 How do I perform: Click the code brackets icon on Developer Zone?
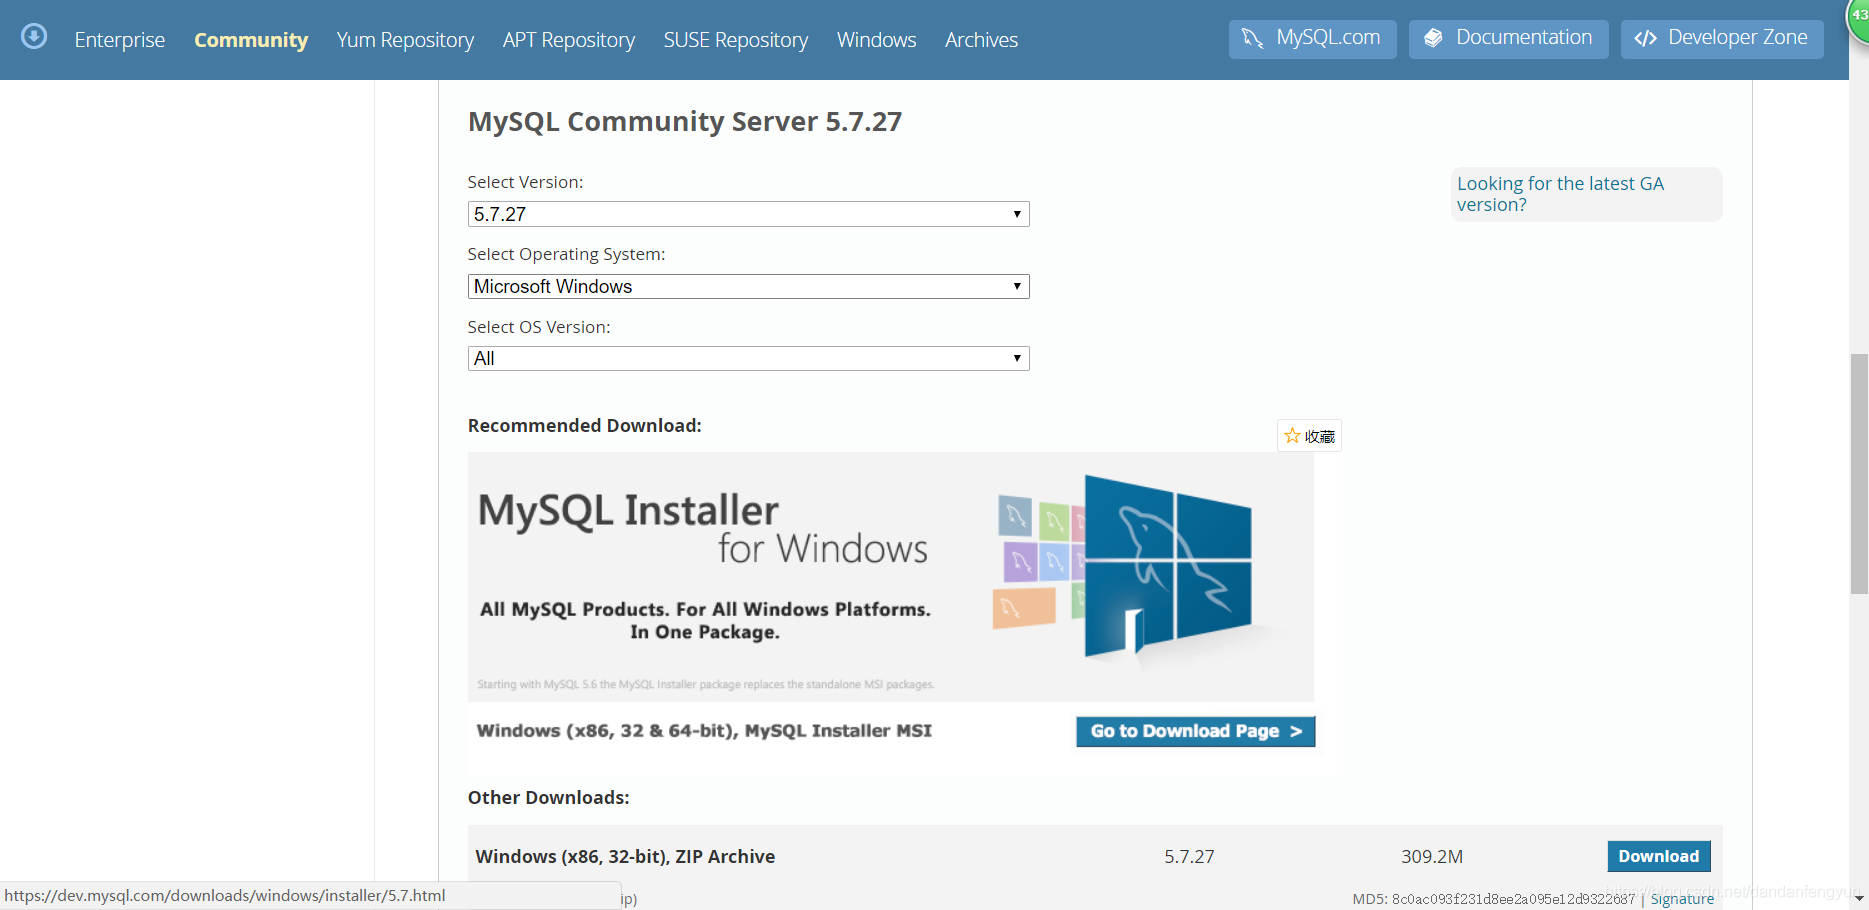[1645, 38]
